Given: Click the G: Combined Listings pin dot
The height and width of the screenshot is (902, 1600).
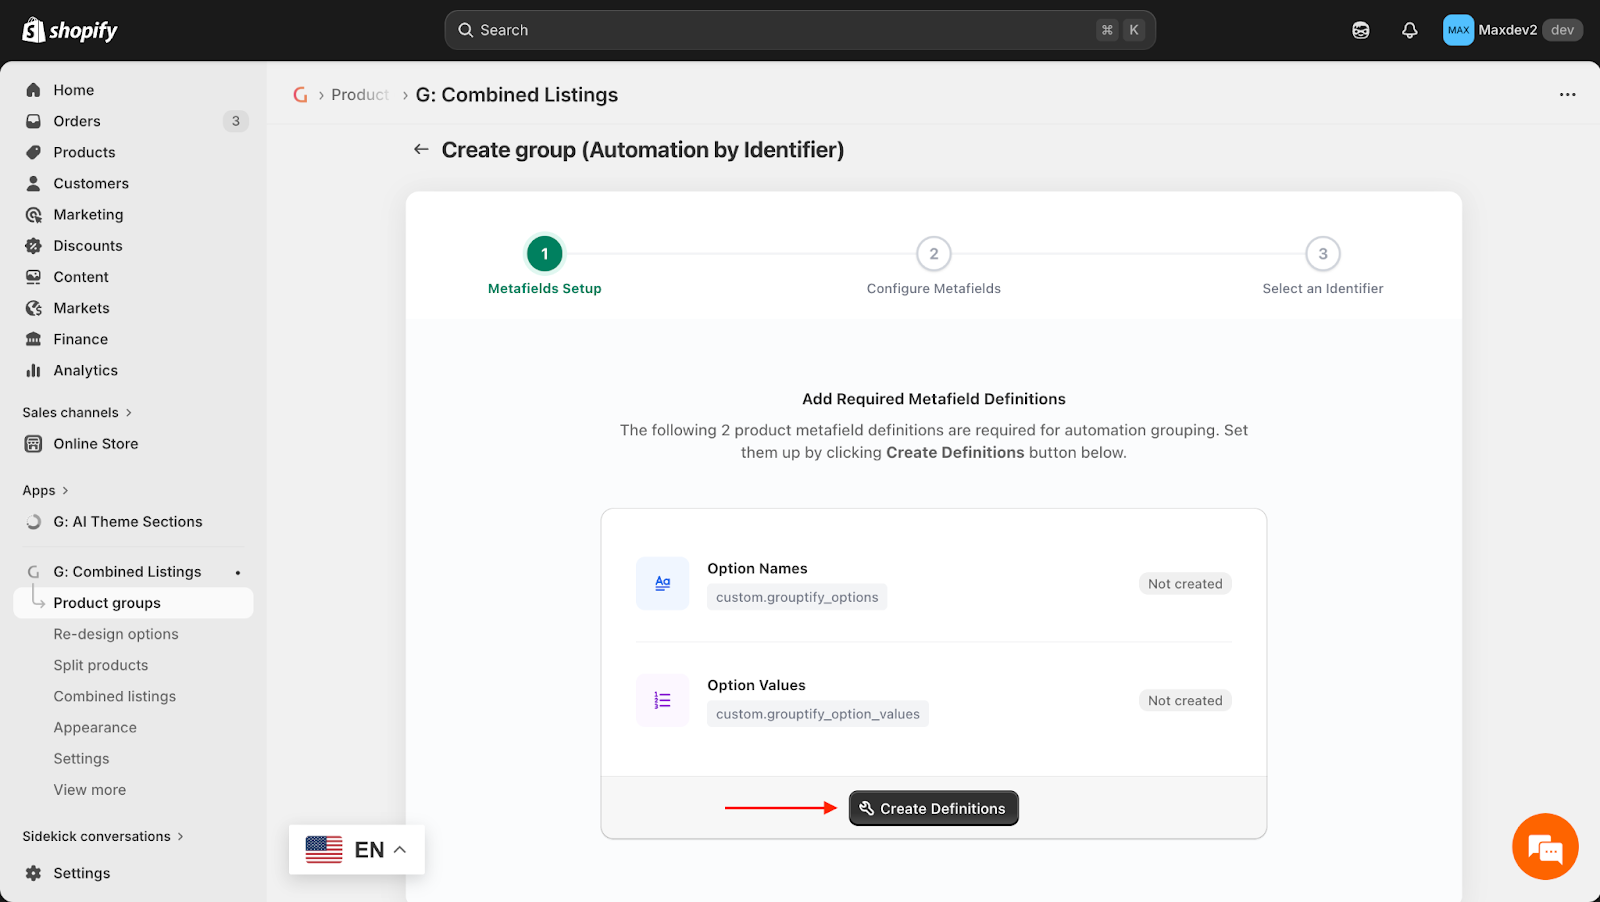Looking at the screenshot, I should [x=238, y=573].
